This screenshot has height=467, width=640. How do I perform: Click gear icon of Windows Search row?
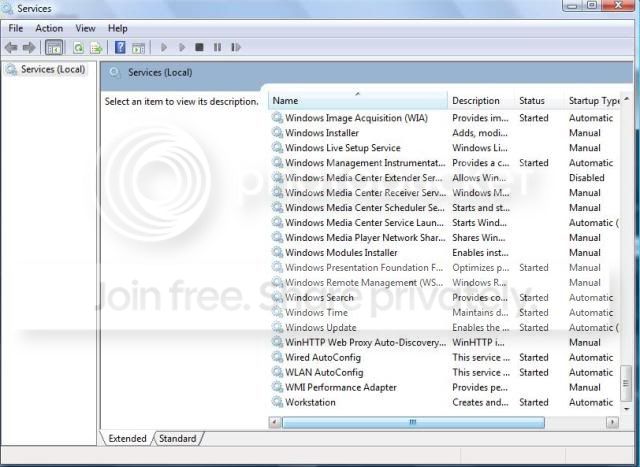pos(277,297)
